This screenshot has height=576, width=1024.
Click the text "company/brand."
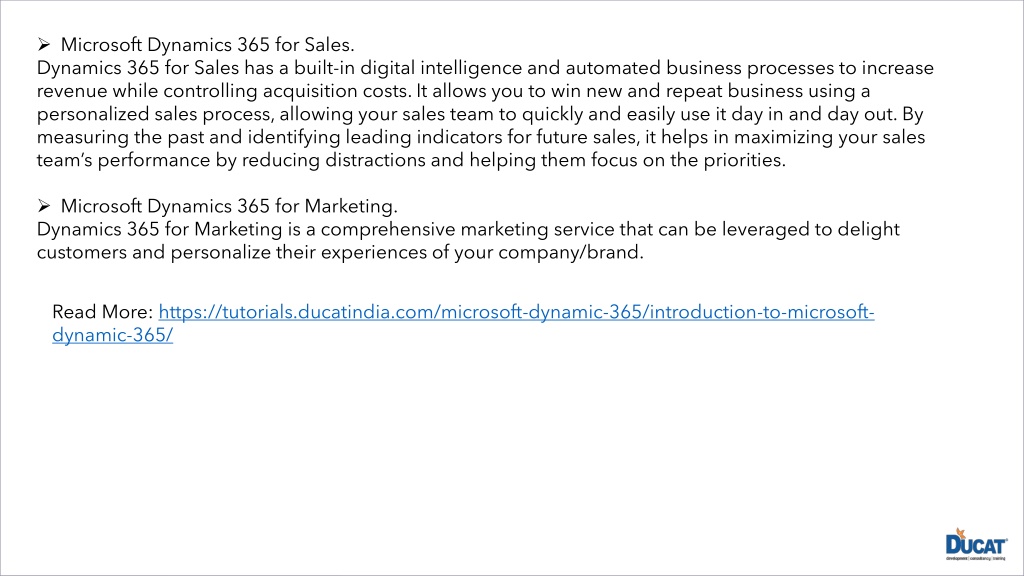571,252
